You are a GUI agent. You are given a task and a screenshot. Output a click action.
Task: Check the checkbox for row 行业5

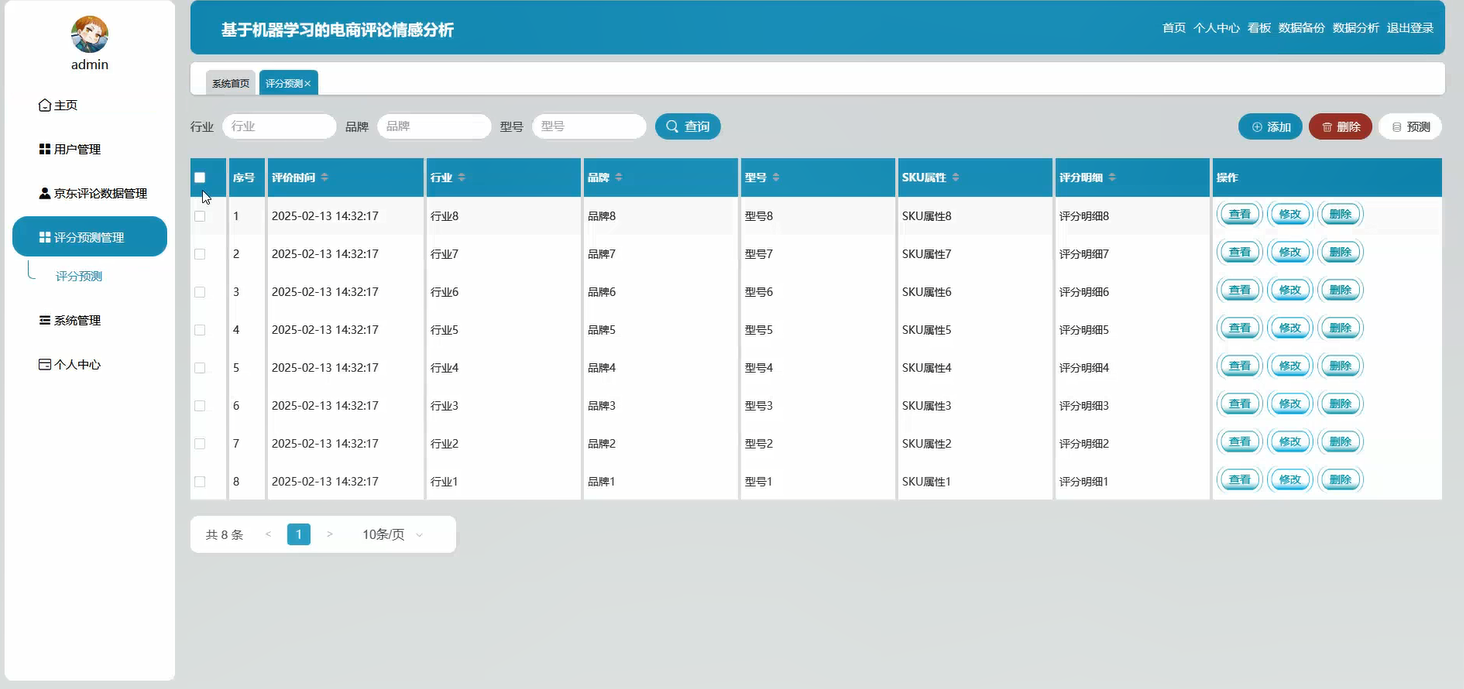200,330
